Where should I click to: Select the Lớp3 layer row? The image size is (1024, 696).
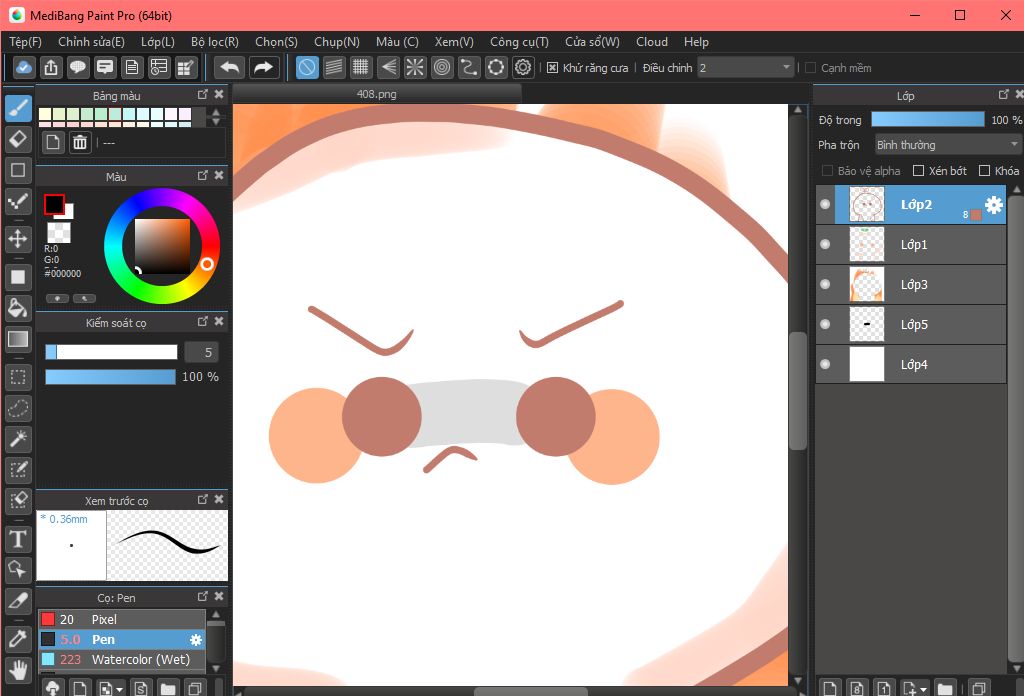[911, 284]
